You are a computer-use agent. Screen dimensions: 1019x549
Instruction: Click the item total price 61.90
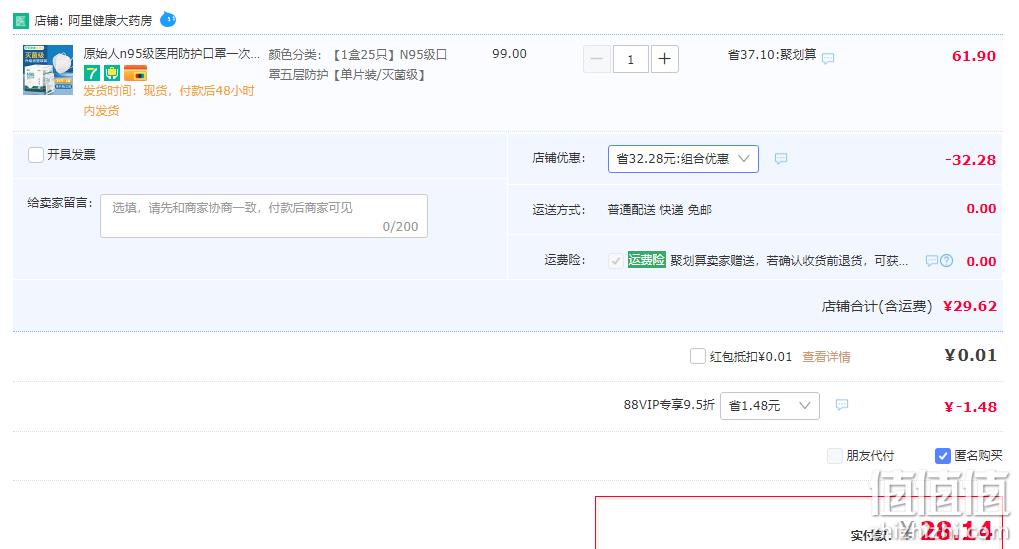(x=974, y=56)
